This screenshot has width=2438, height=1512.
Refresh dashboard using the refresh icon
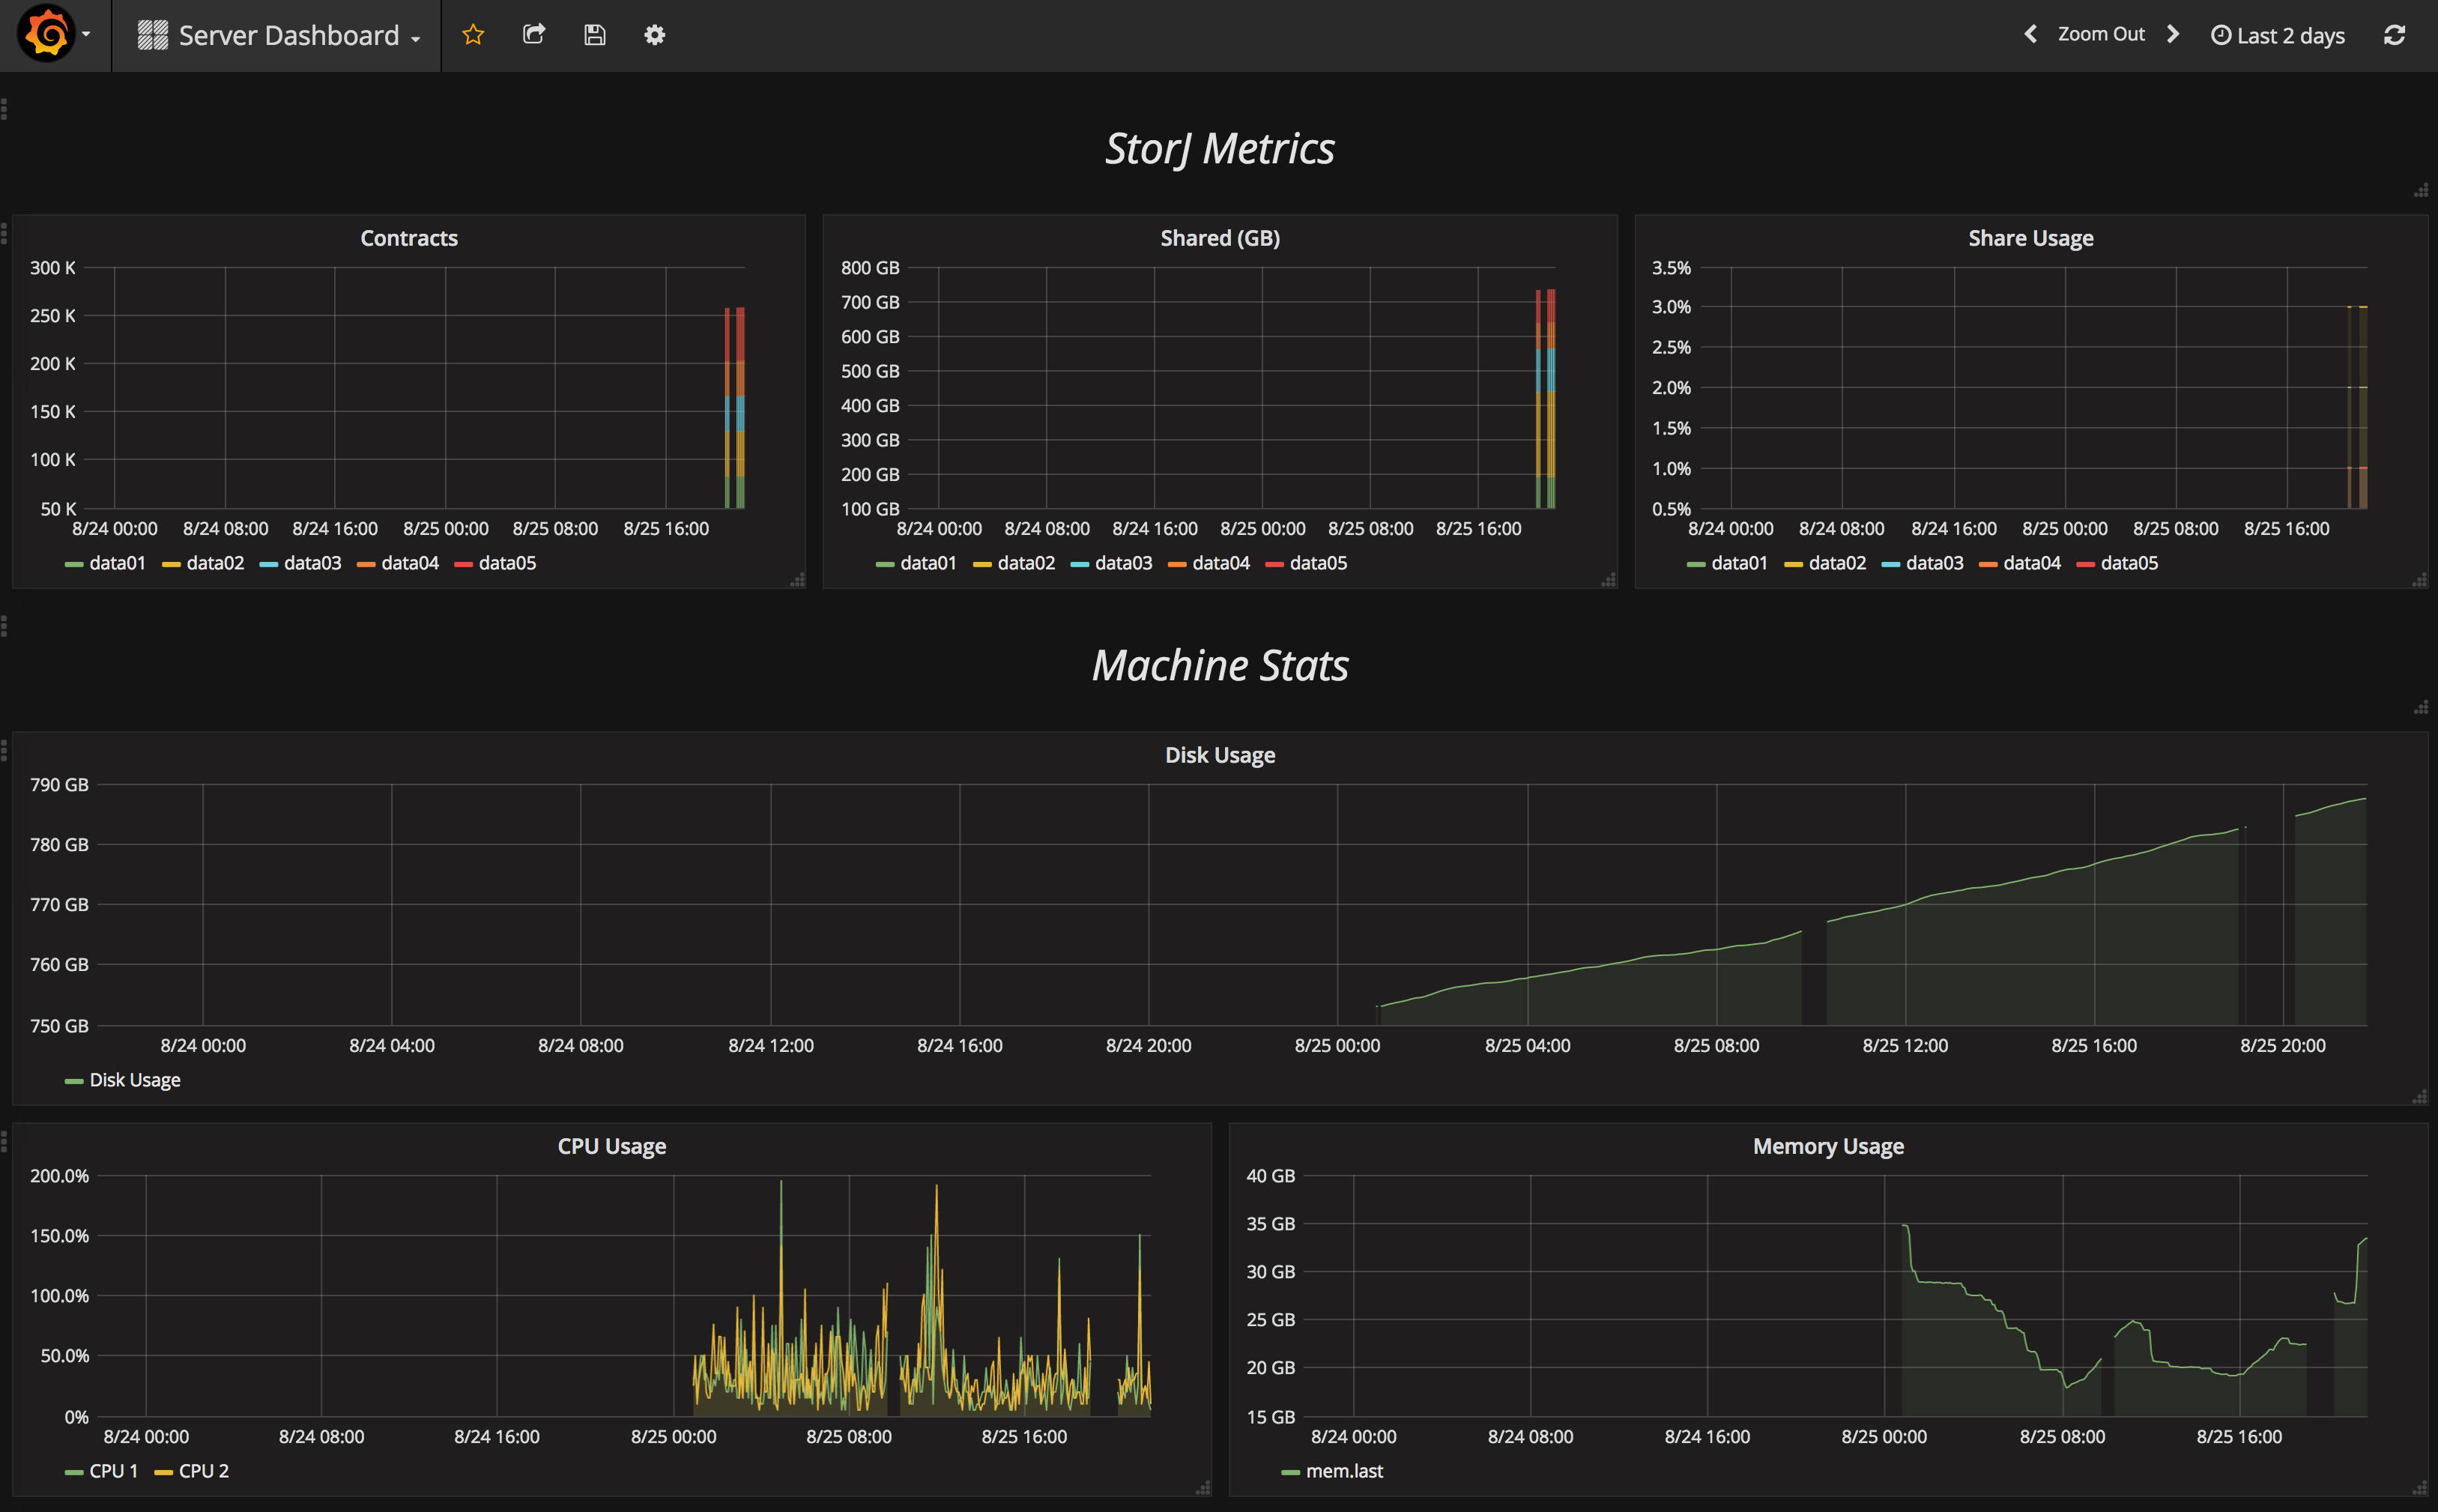[2394, 35]
